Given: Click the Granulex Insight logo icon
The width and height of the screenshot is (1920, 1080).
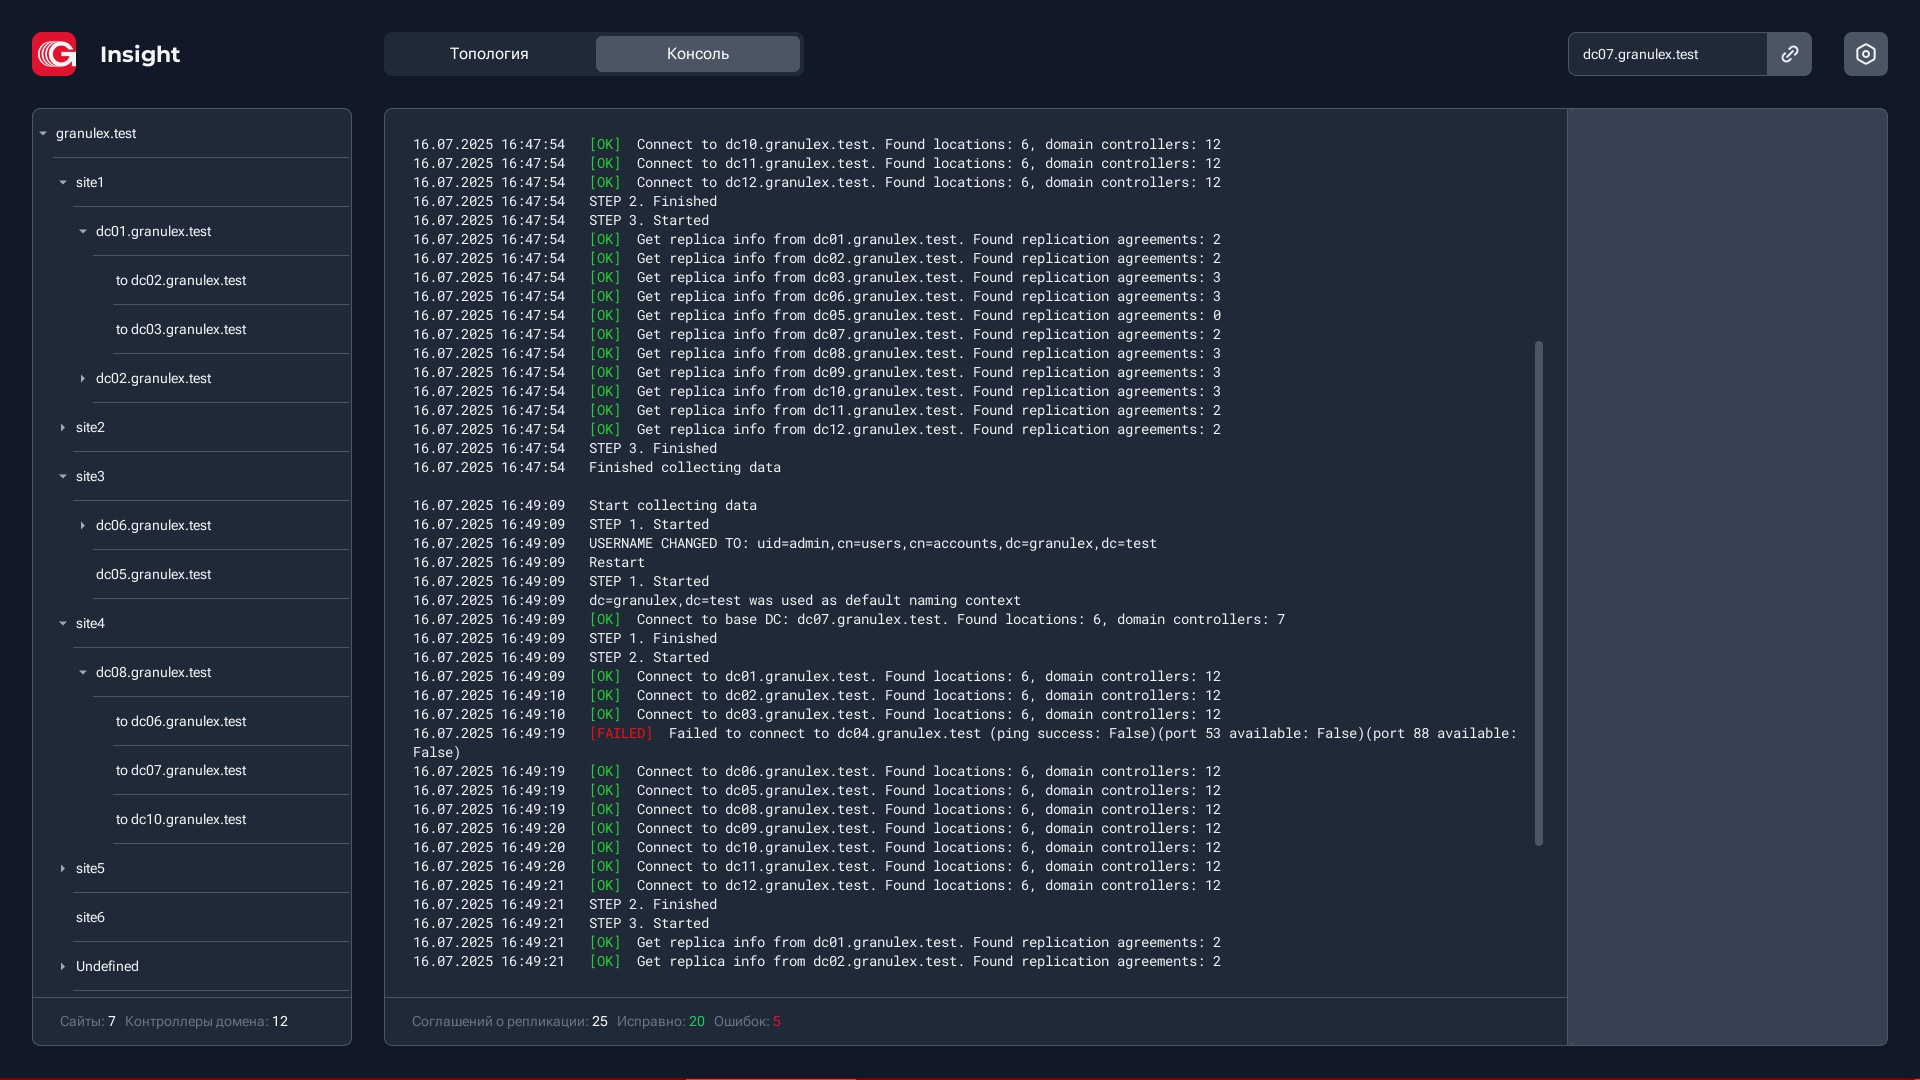Looking at the screenshot, I should pos(54,54).
